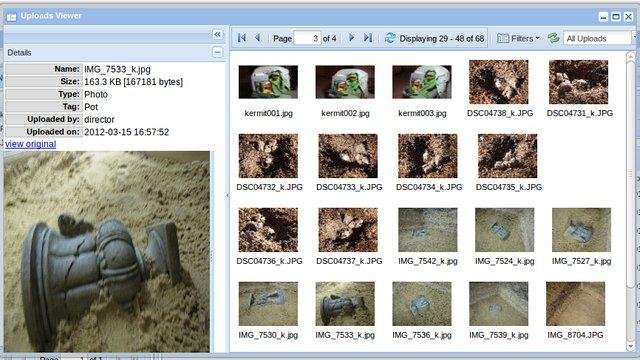Screen dimensions: 640x360
Task: Maximize the Uploads Viewer window
Action: coord(616,16)
